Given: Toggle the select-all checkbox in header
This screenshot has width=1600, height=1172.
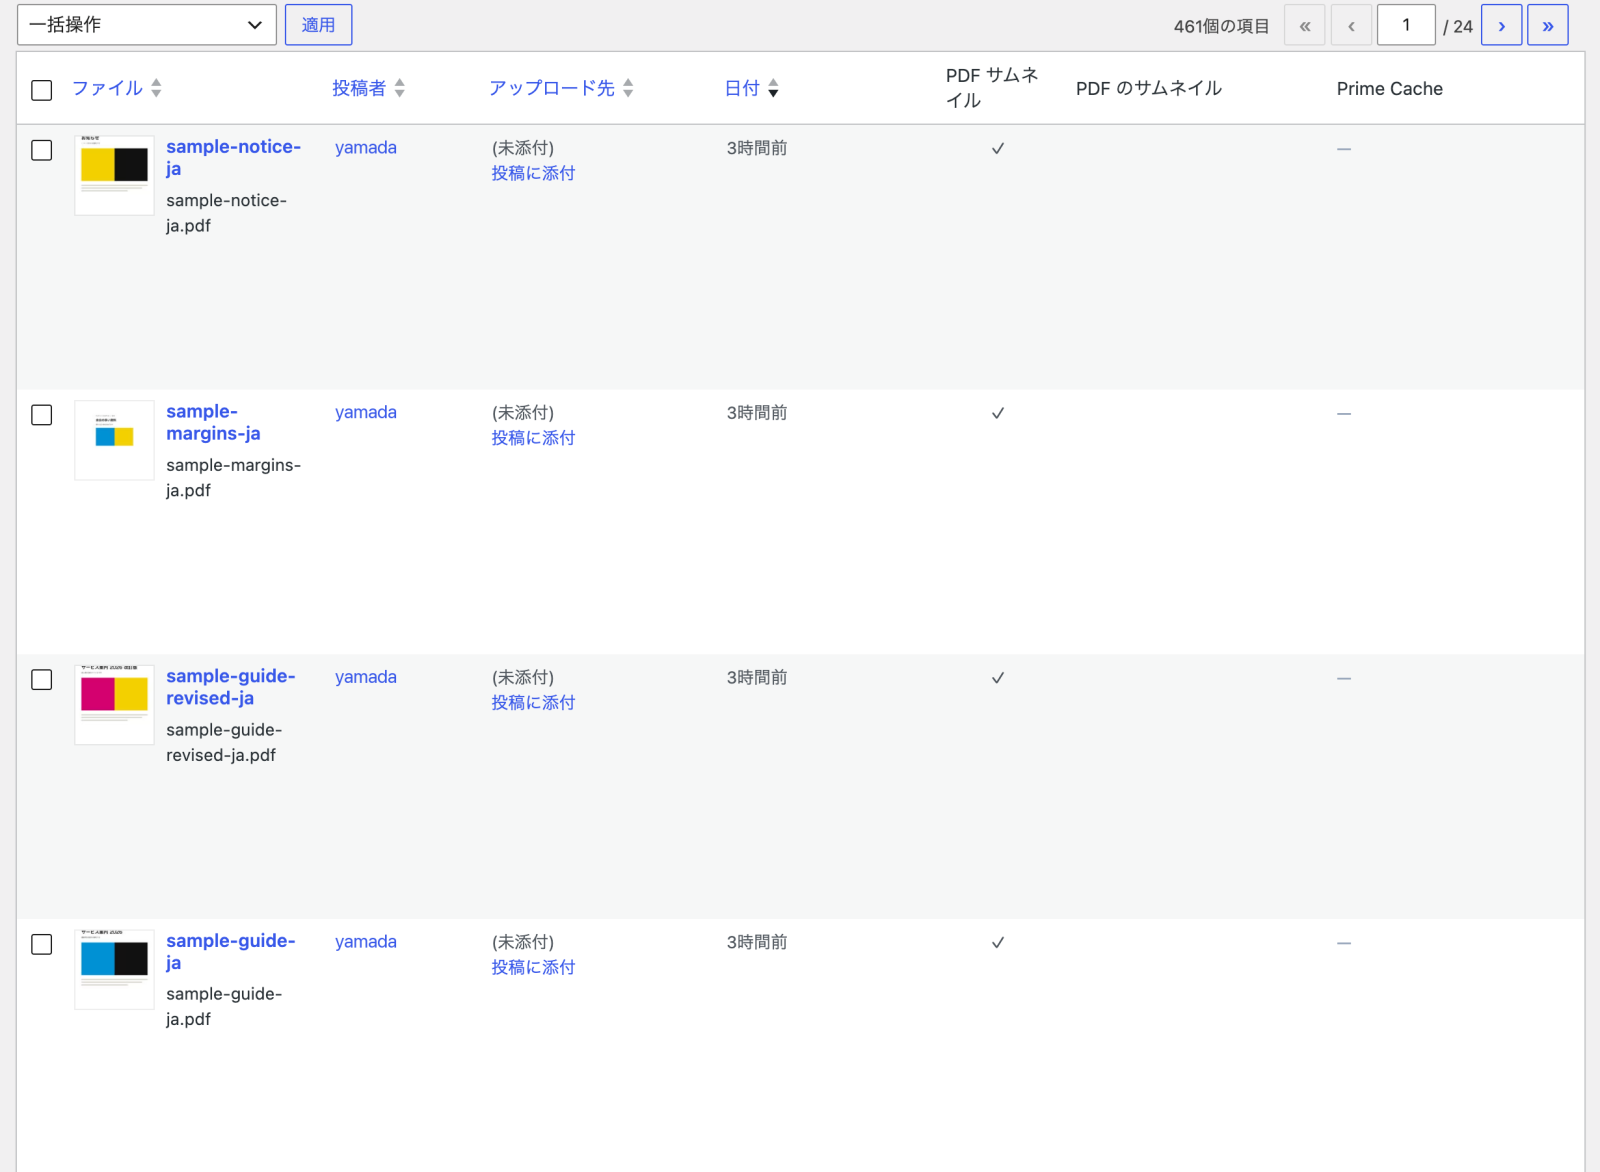Looking at the screenshot, I should (42, 90).
